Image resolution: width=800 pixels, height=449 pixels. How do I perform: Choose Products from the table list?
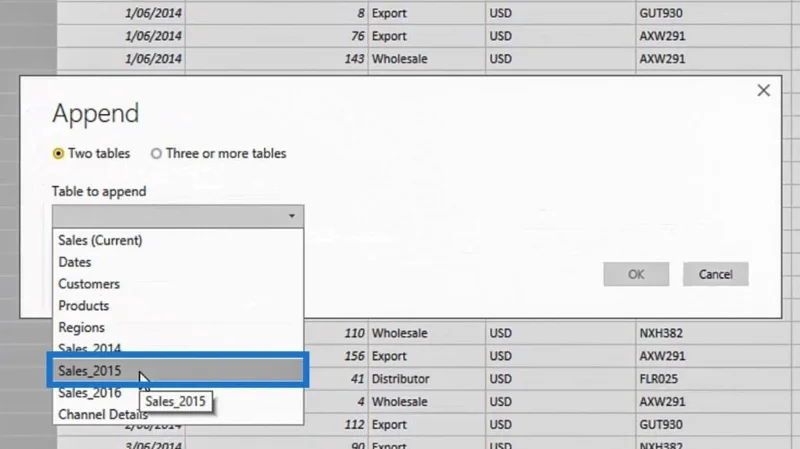click(178, 306)
